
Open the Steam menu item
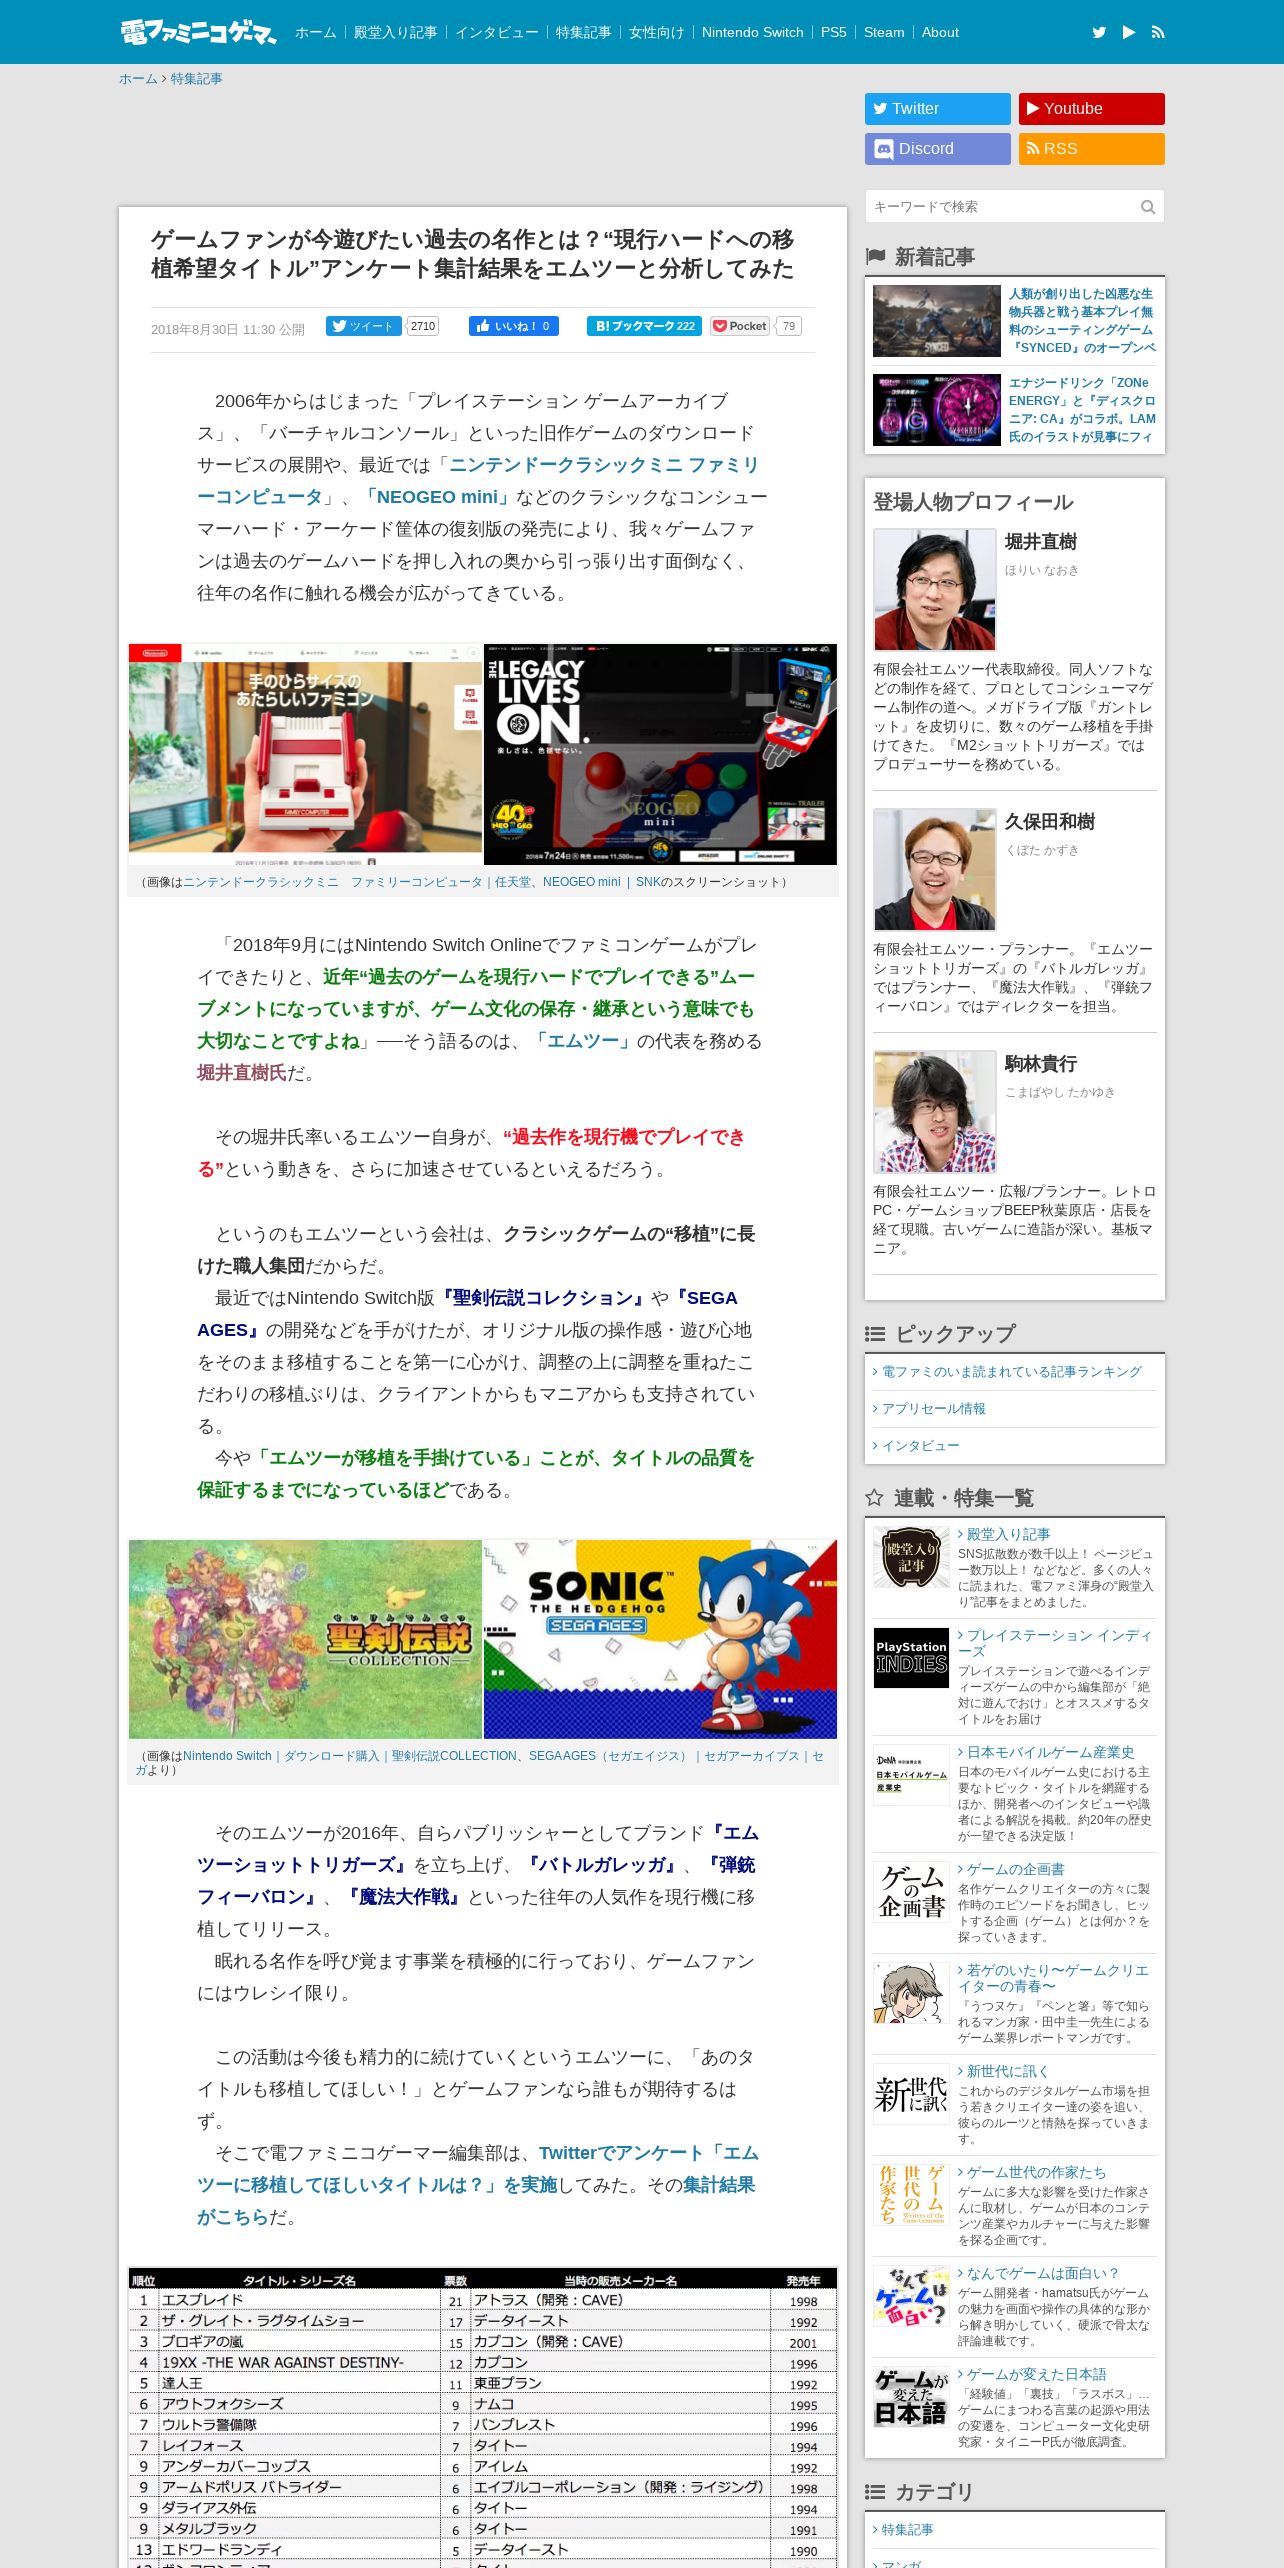[x=884, y=32]
